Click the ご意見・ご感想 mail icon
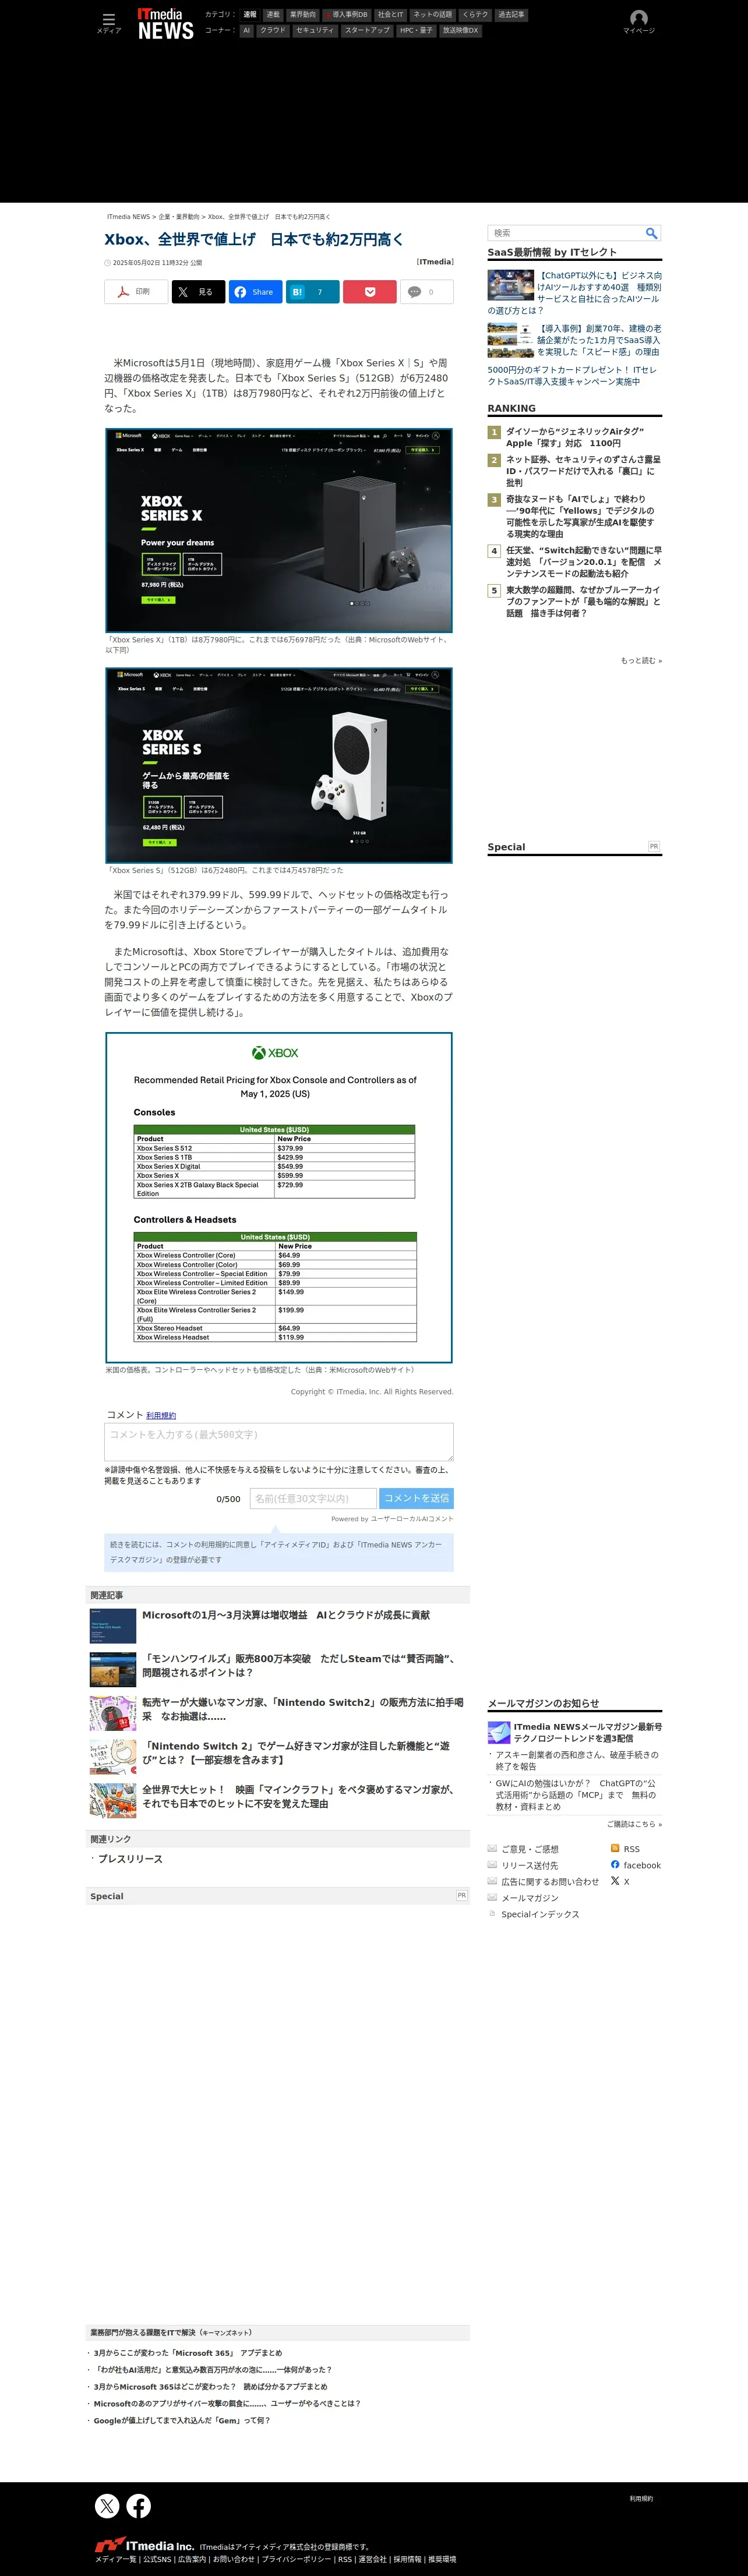Viewport: 748px width, 2576px height. (x=492, y=1848)
